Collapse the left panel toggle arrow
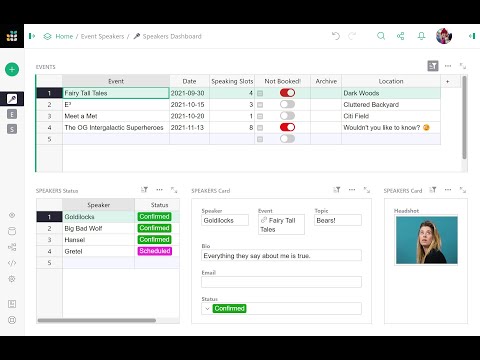This screenshot has height=360, width=480. click(x=32, y=36)
